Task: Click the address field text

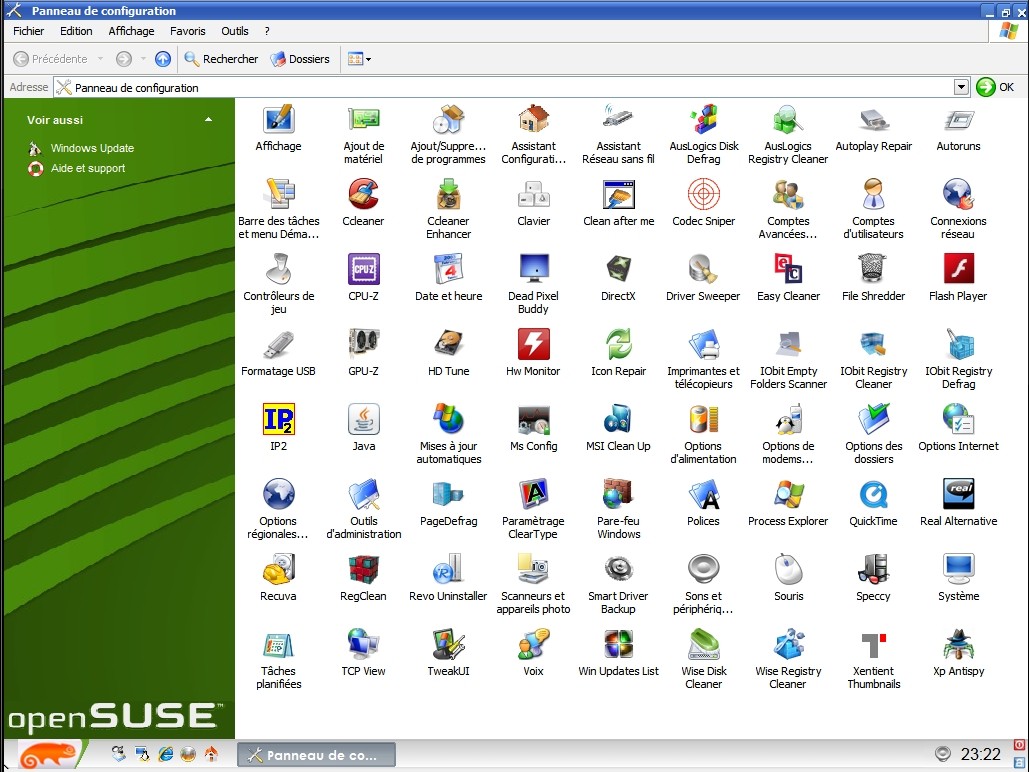Action: tap(136, 87)
